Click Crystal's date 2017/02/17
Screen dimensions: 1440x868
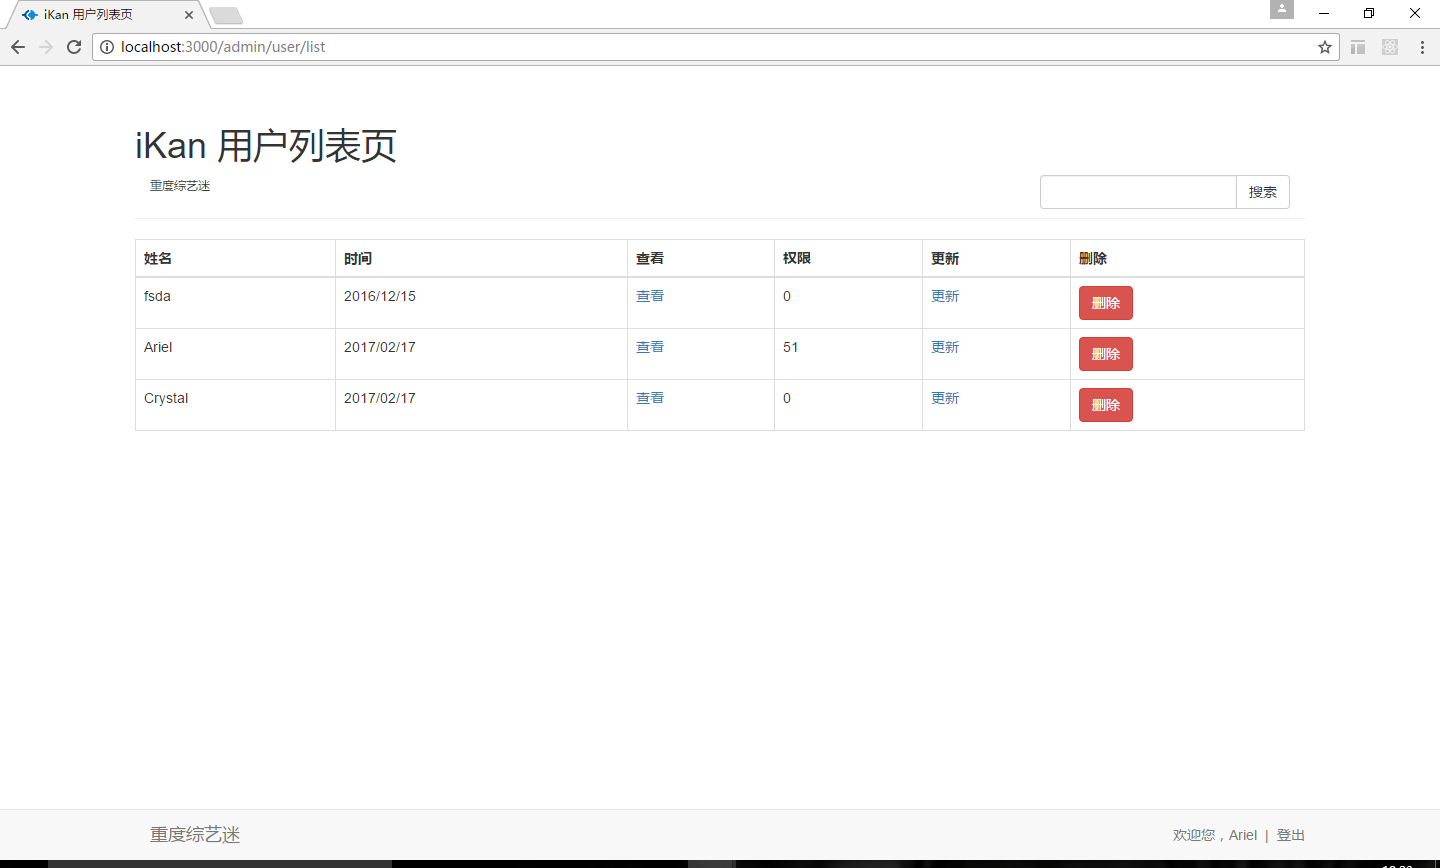click(x=380, y=398)
